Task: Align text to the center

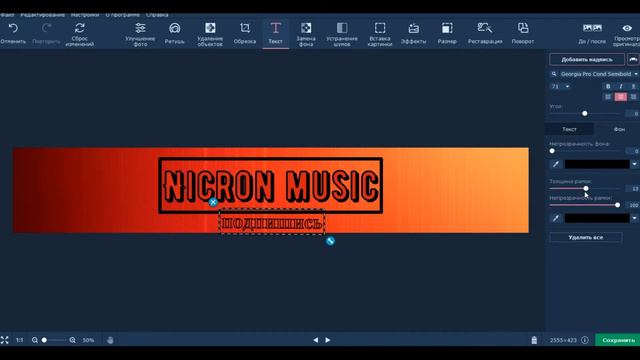Action: 621,97
